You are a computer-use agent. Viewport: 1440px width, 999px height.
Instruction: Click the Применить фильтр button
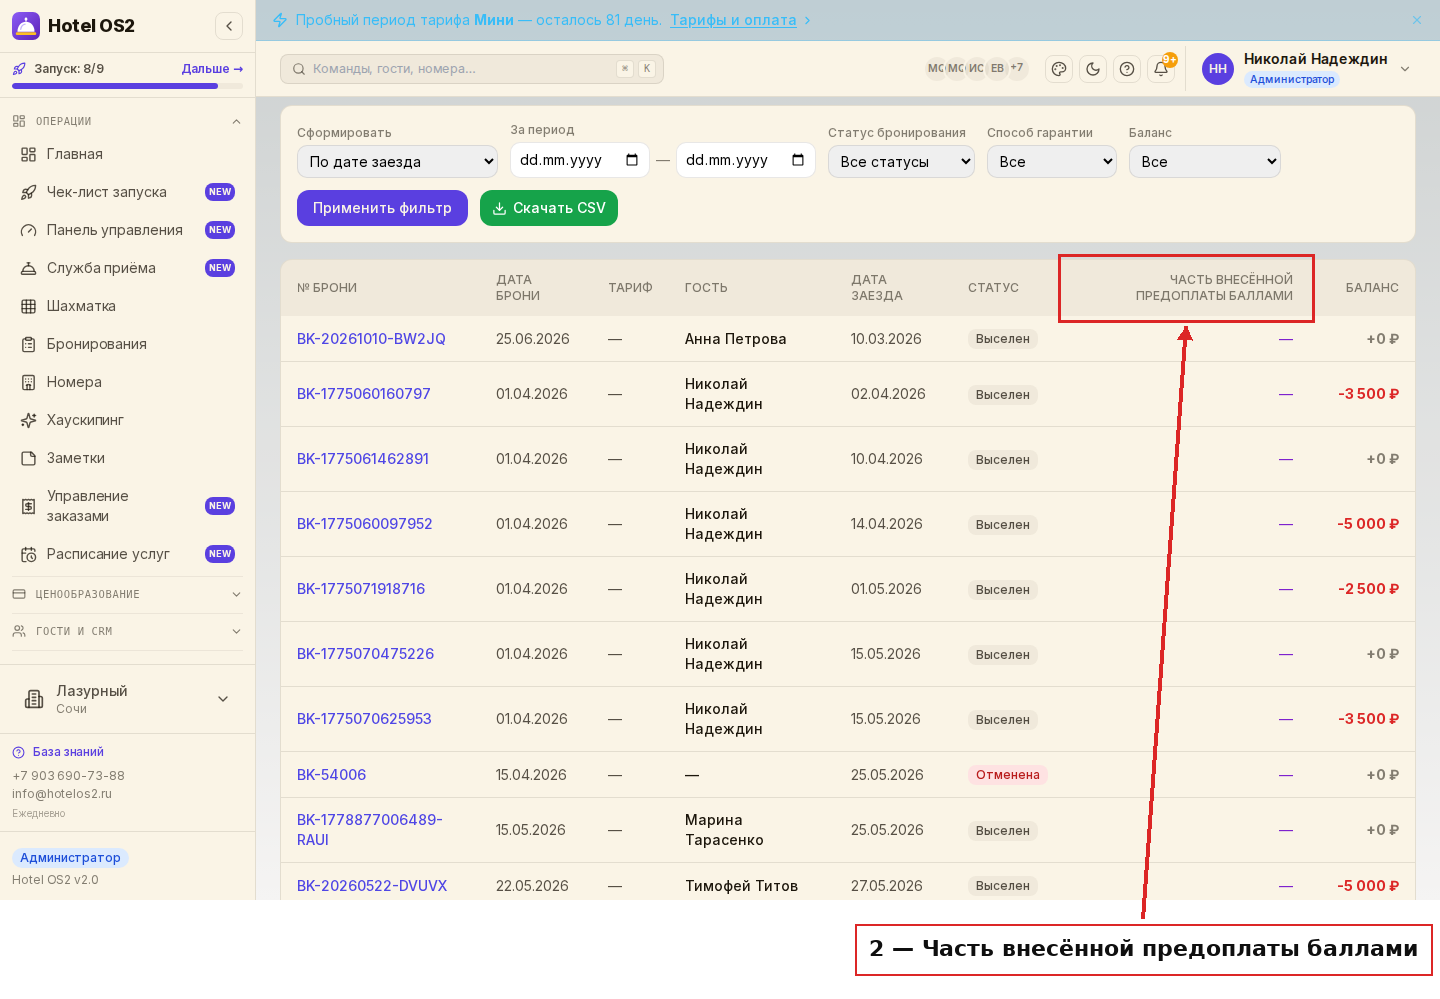pyautogui.click(x=382, y=208)
